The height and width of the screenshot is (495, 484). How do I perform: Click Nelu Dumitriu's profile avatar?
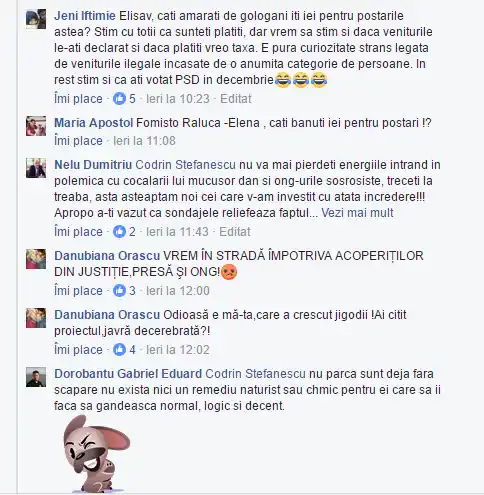pos(36,168)
